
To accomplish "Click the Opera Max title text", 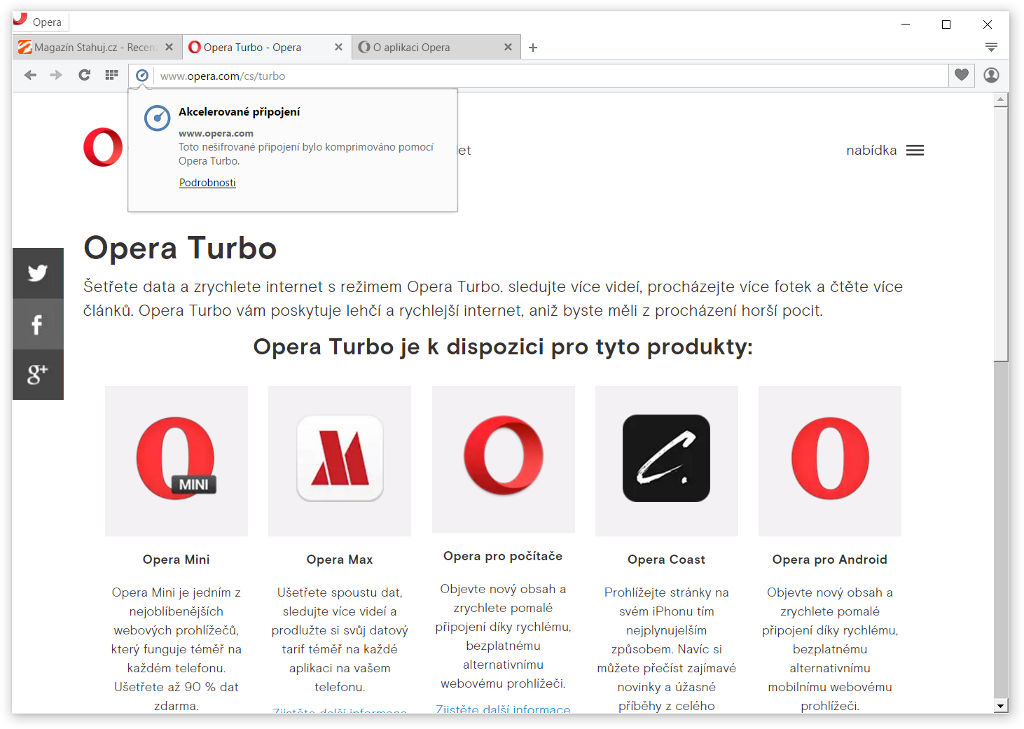I will [340, 559].
